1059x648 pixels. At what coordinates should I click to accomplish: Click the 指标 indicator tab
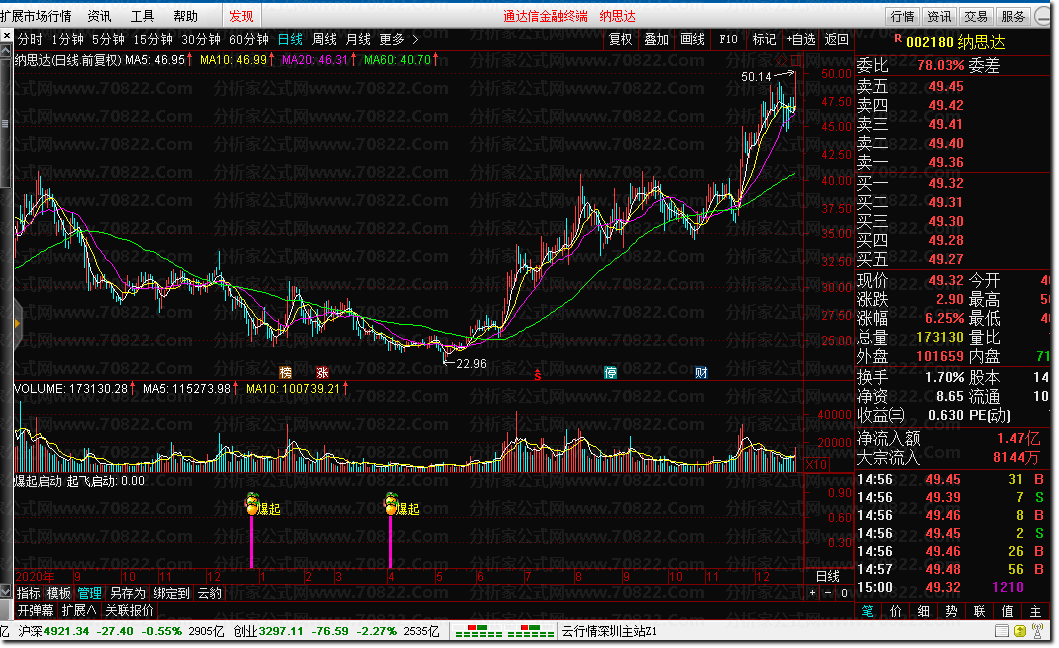[x=28, y=593]
